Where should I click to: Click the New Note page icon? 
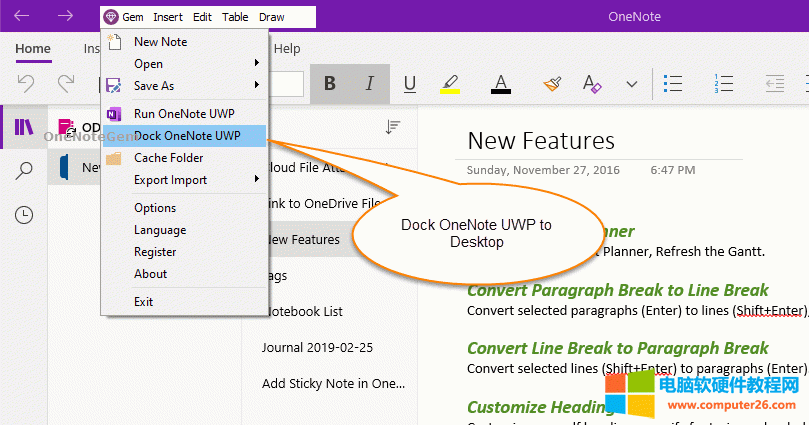pos(114,42)
